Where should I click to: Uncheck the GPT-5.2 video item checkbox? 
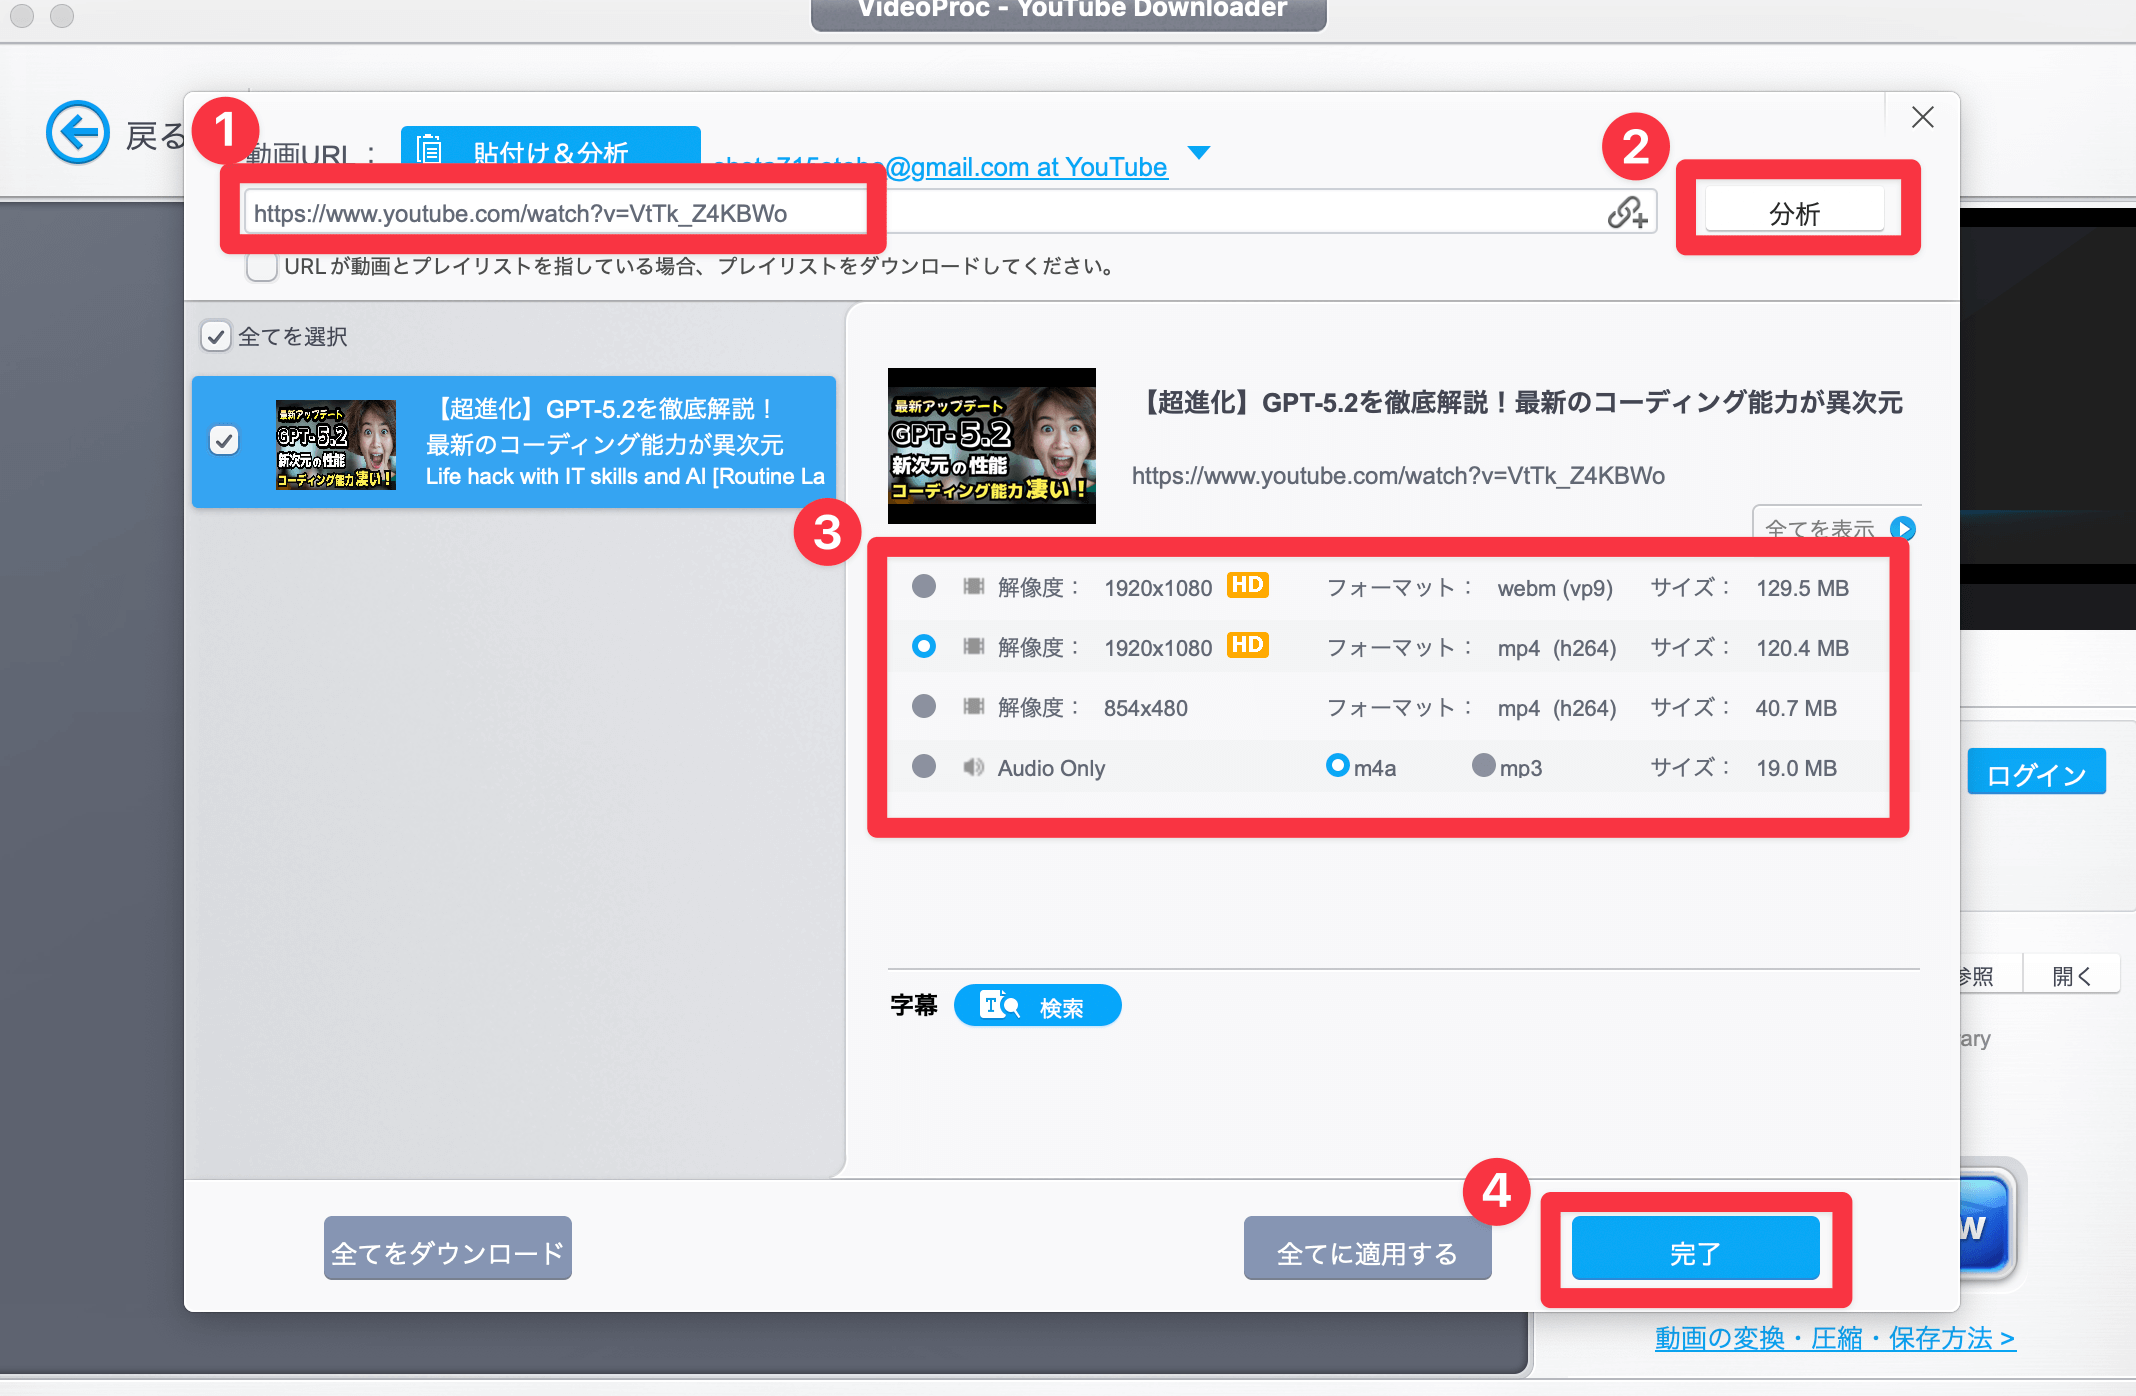(225, 440)
